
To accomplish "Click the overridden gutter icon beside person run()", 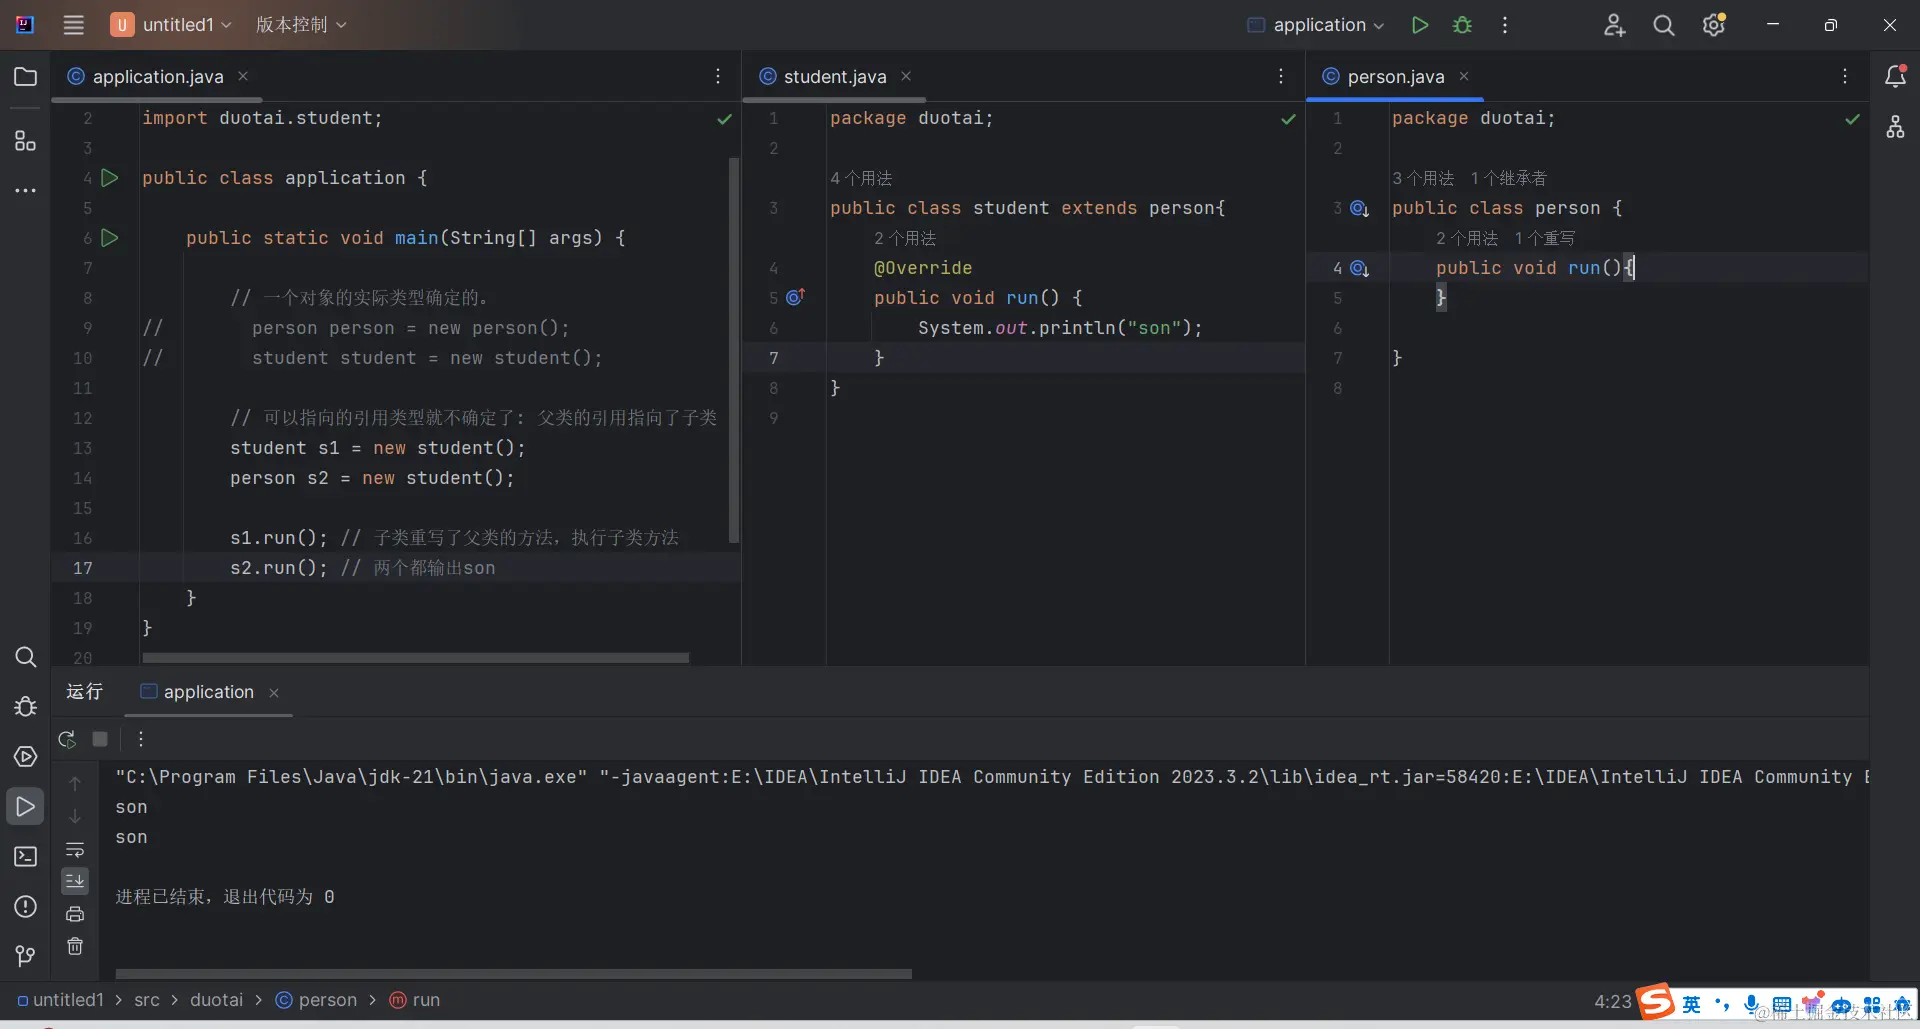I will [x=1359, y=268].
